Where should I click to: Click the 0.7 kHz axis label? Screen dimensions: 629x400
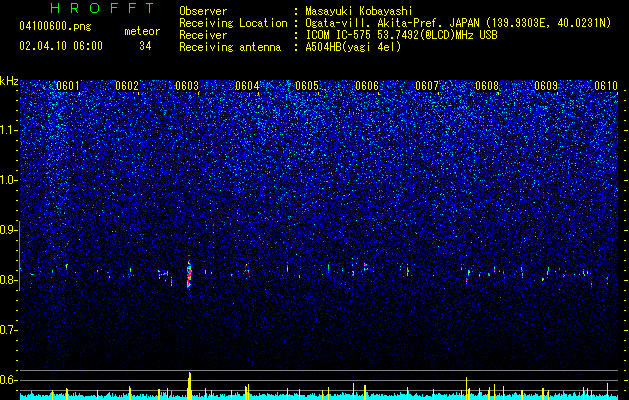coord(8,330)
